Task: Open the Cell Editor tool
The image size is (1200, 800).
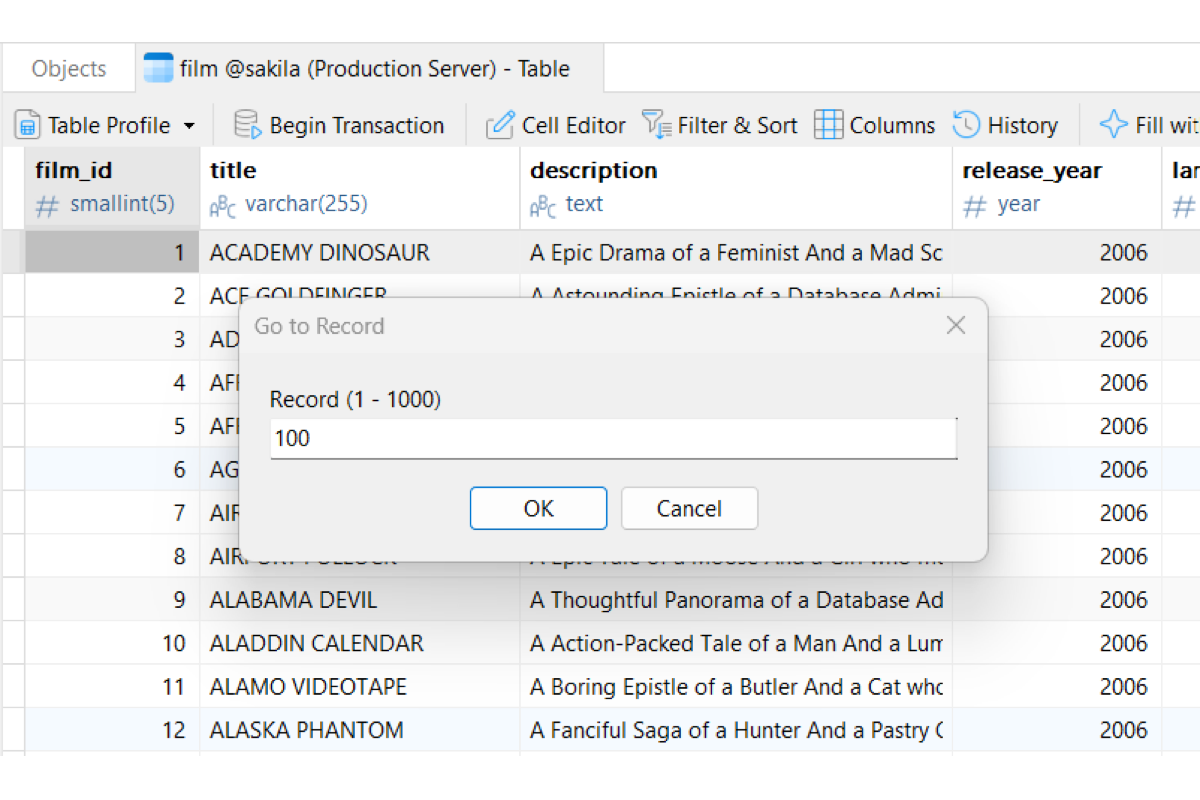Action: [x=556, y=125]
